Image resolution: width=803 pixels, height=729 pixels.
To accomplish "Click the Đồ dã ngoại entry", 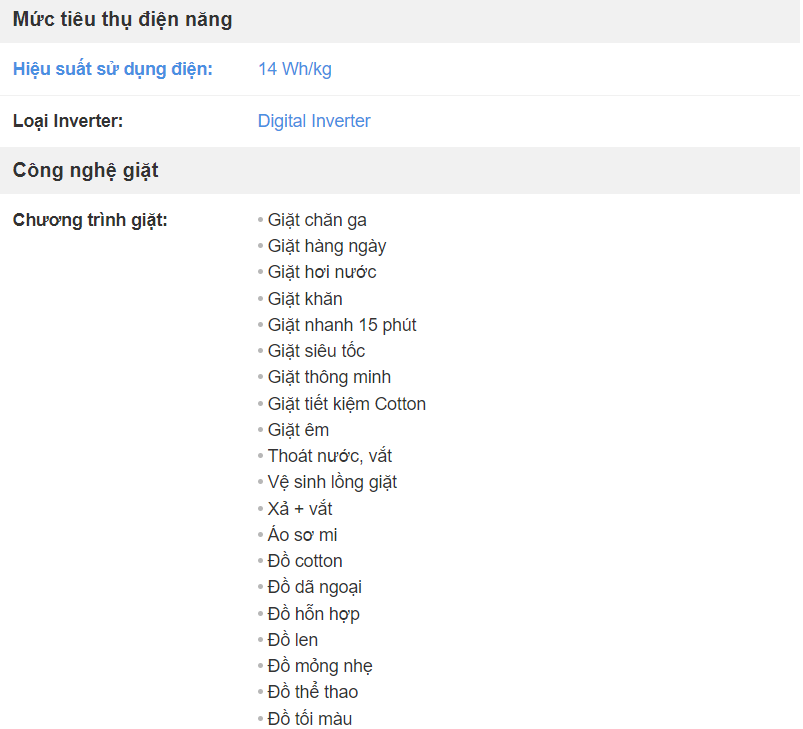I will (314, 587).
